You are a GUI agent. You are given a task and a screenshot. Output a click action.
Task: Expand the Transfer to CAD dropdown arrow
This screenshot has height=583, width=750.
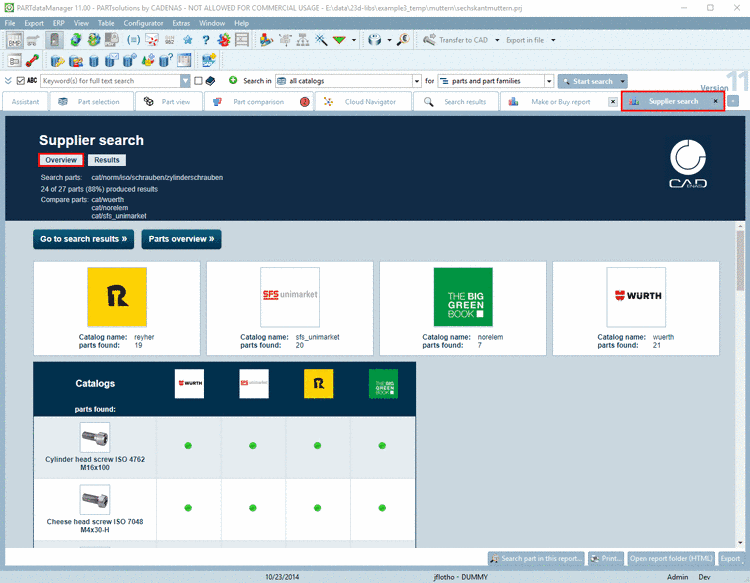(497, 40)
